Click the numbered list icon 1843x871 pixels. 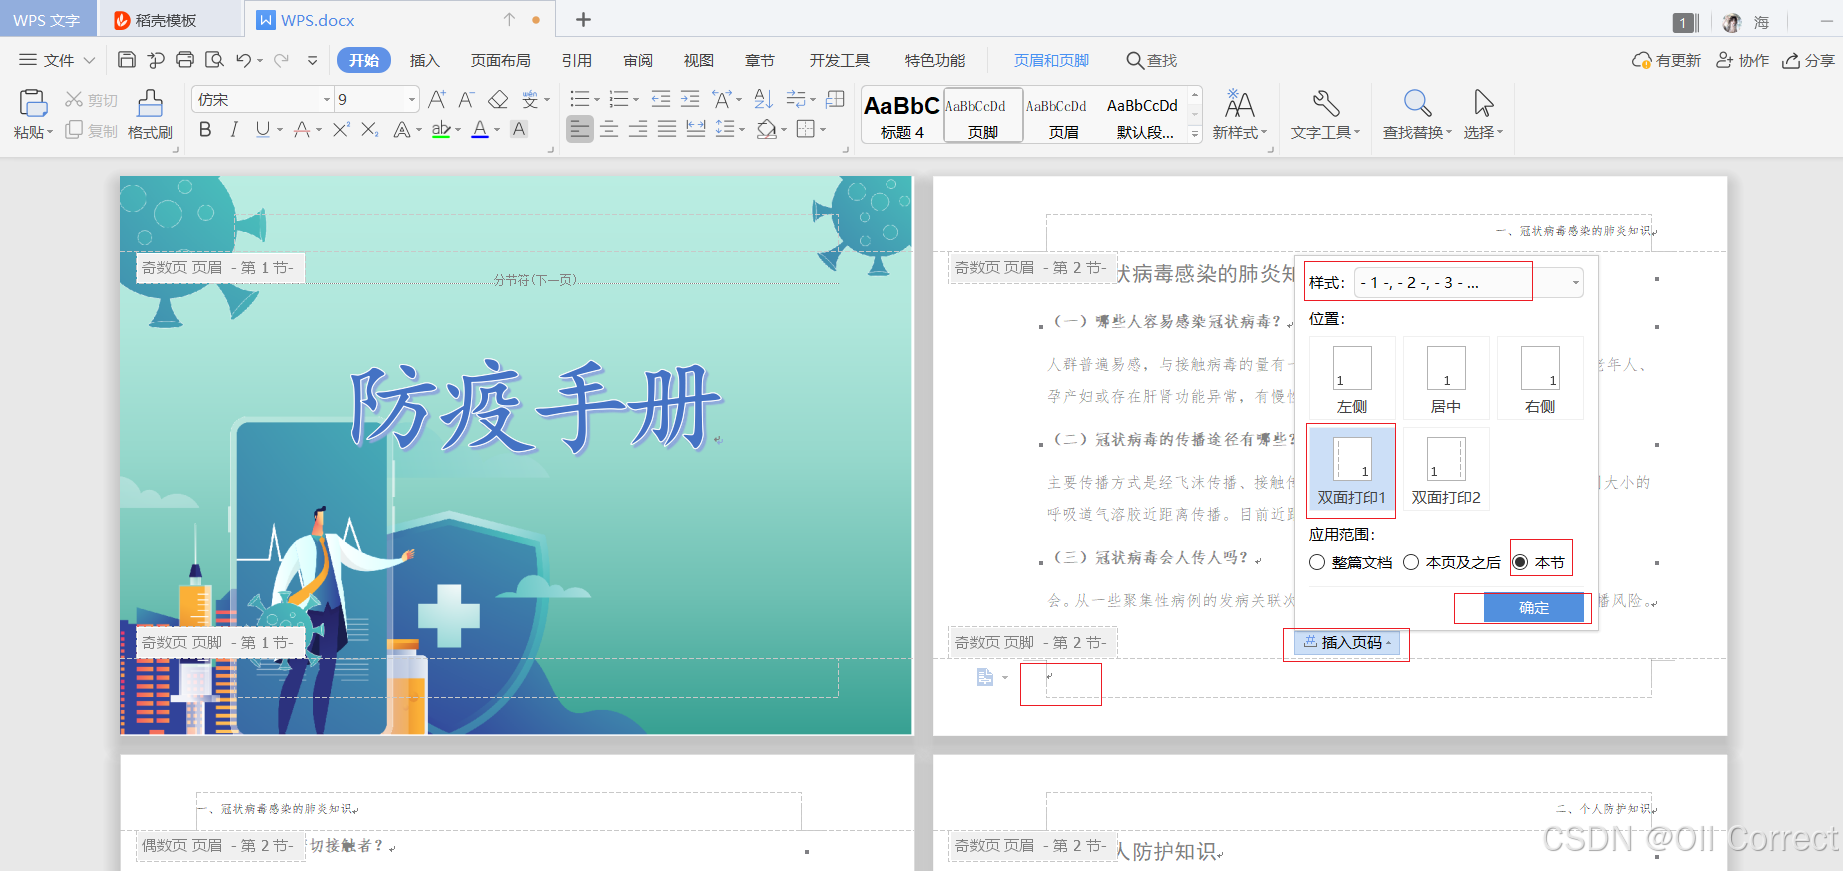[x=619, y=99]
